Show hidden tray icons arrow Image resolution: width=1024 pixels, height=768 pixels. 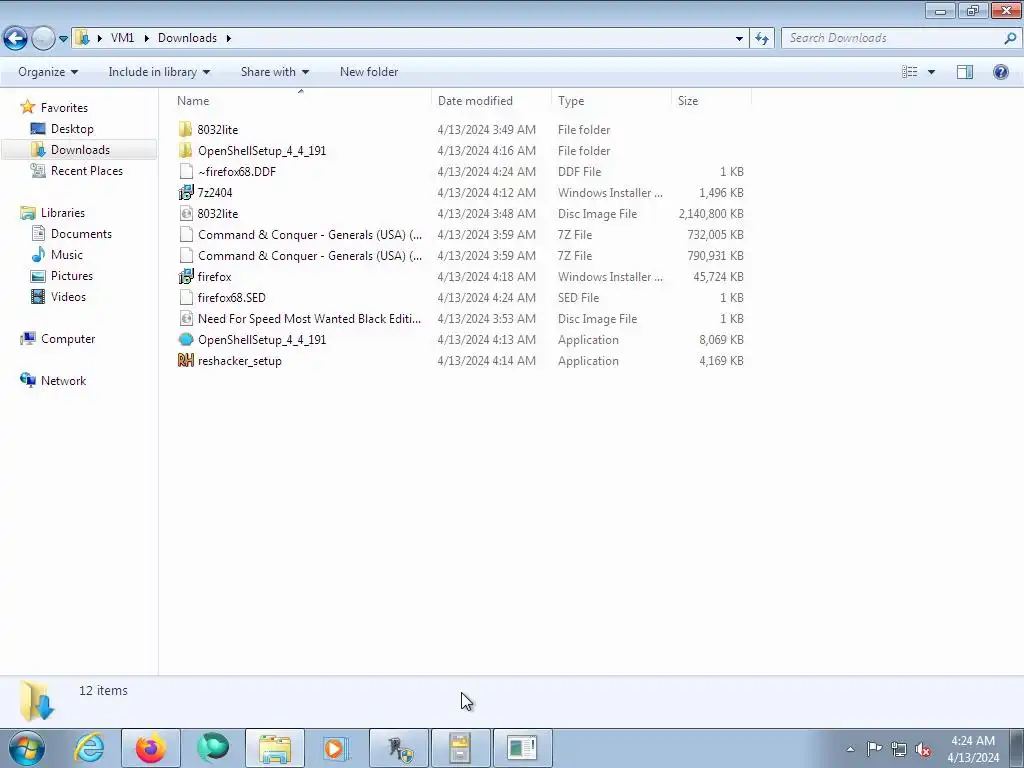point(850,749)
